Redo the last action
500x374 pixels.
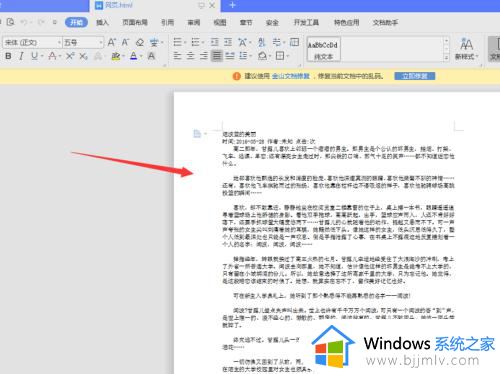(x=41, y=22)
